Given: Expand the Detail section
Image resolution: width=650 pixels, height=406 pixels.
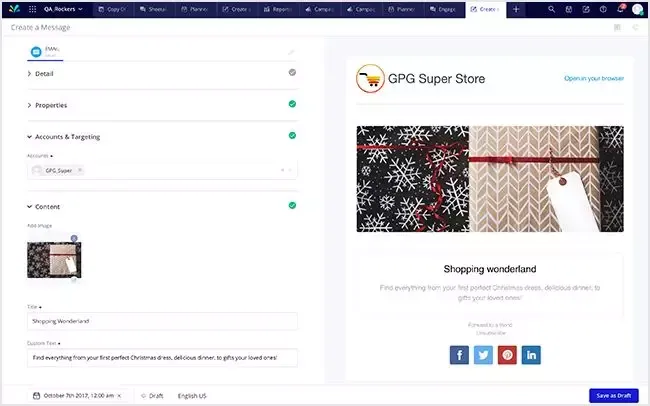Looking at the screenshot, I should point(45,73).
